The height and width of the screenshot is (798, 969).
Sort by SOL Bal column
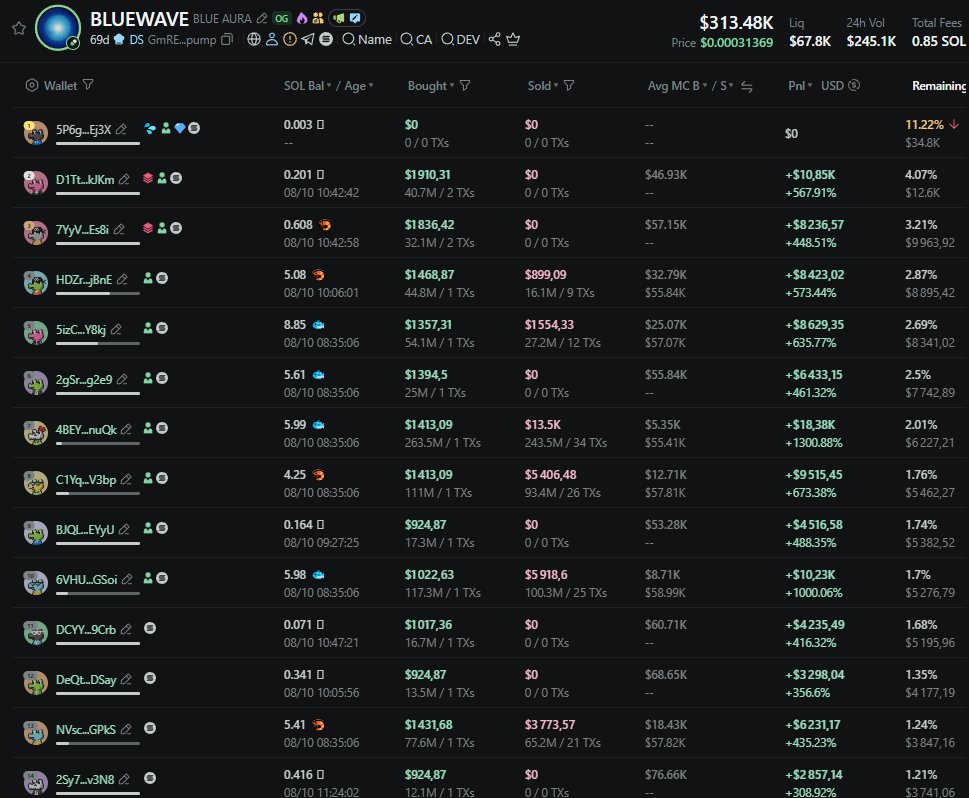tap(307, 85)
